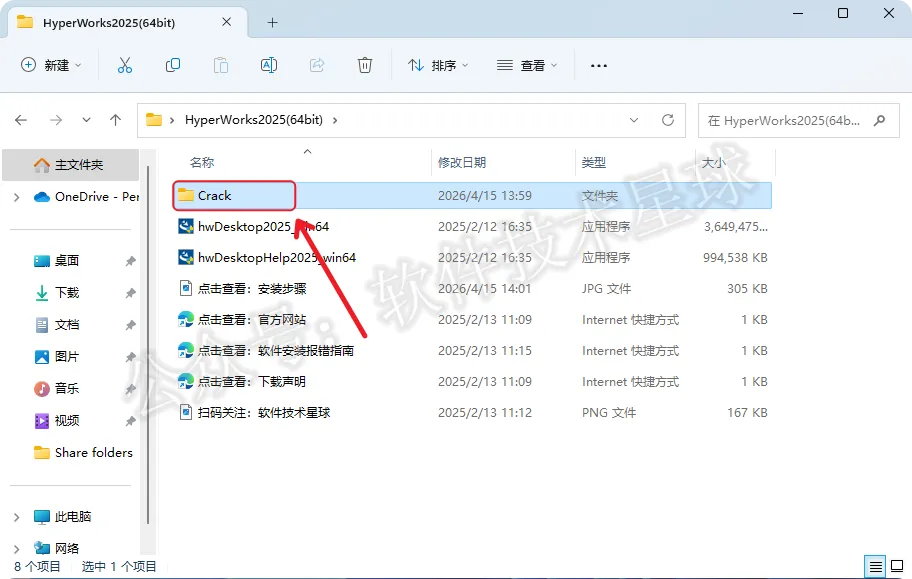Open the 排序 sort dropdown

[439, 65]
